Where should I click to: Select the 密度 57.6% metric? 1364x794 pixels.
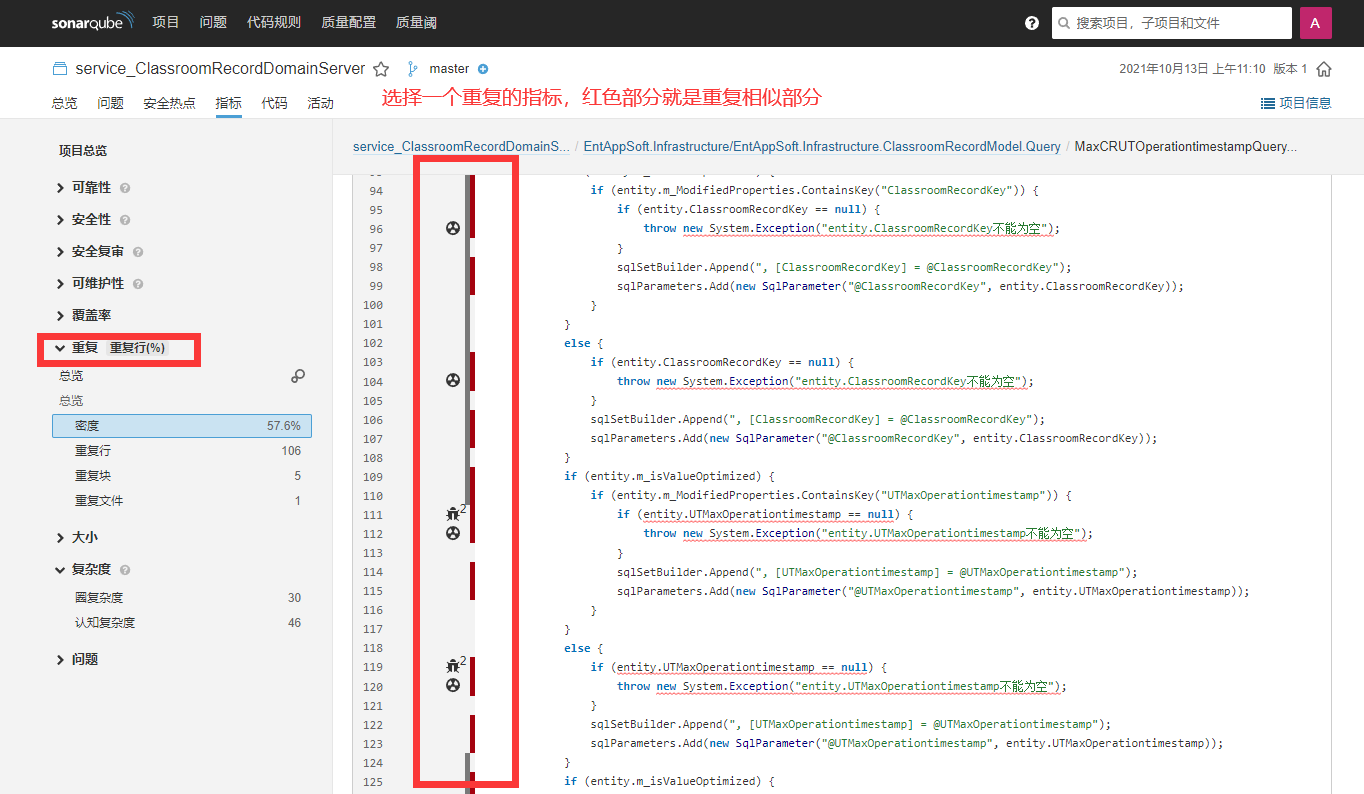(182, 426)
